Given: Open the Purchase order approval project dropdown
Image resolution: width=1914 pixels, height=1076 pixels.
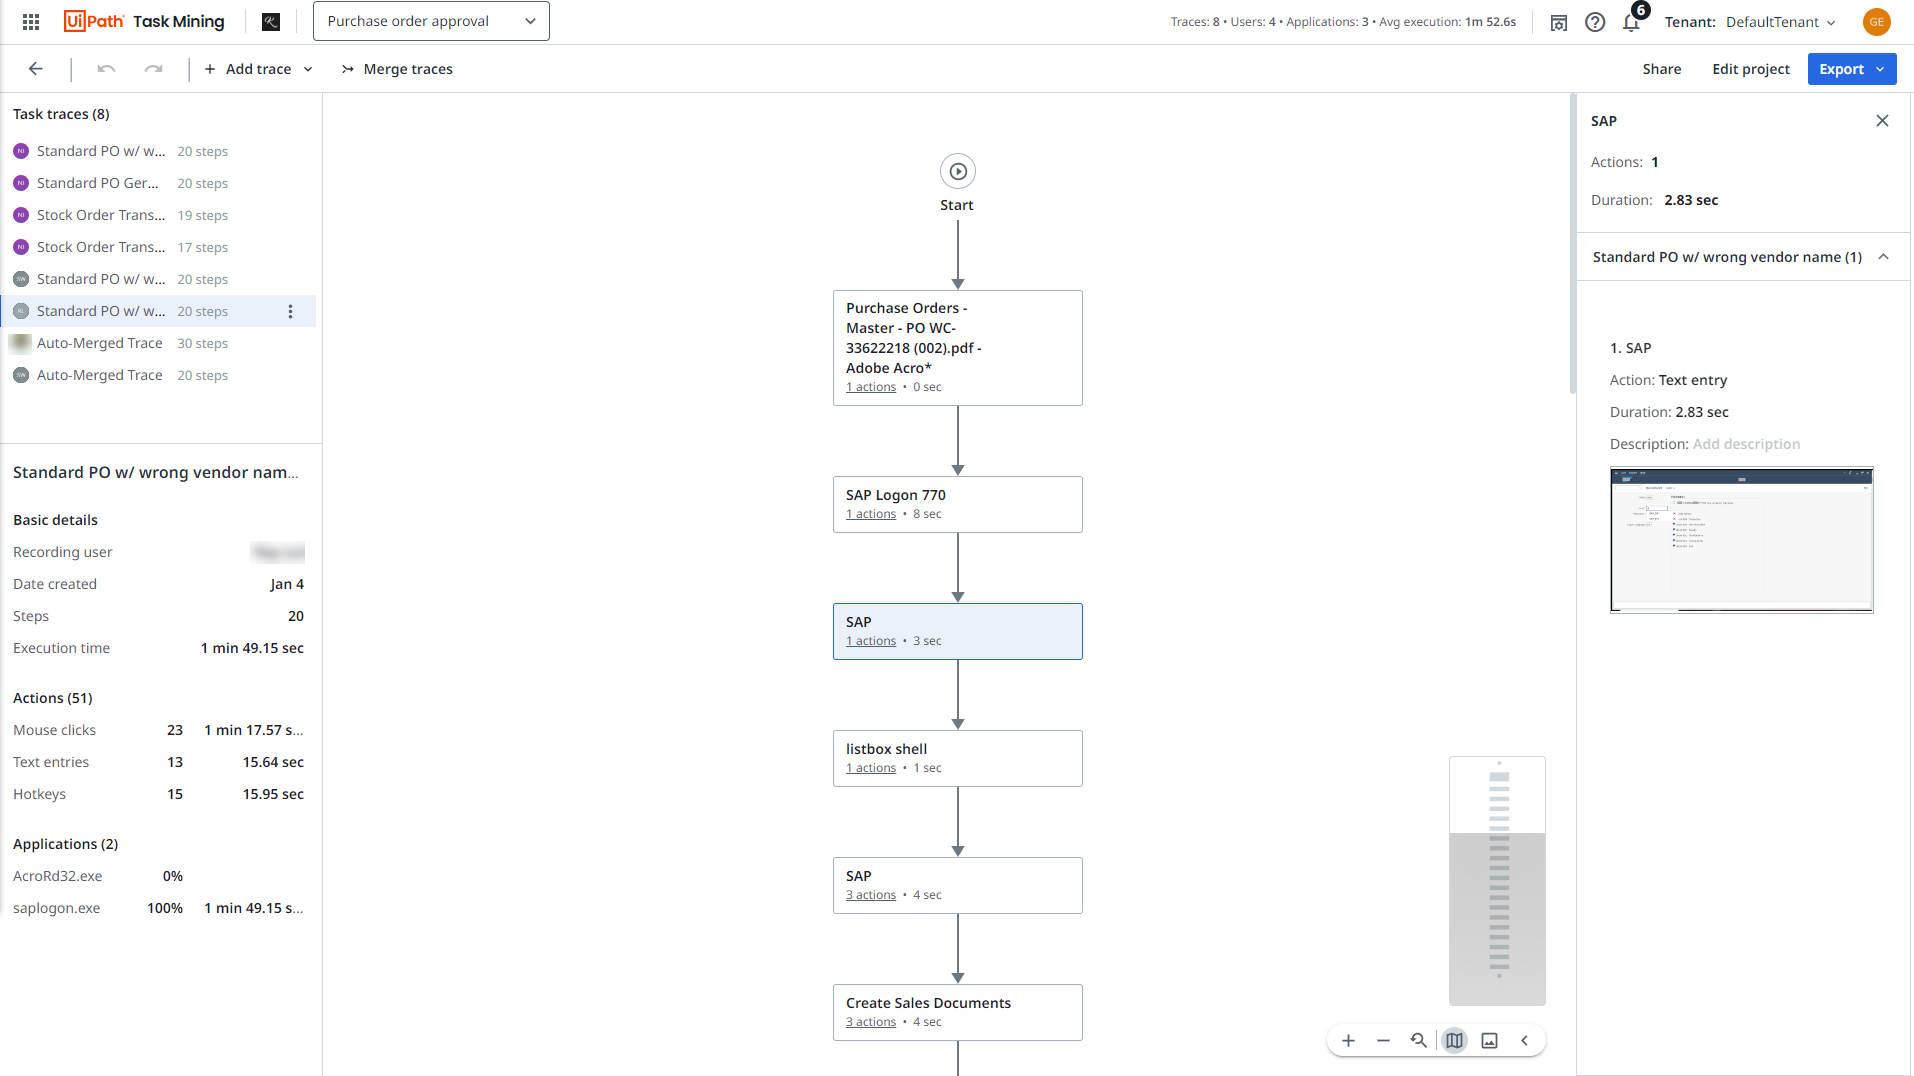Looking at the screenshot, I should [x=431, y=21].
